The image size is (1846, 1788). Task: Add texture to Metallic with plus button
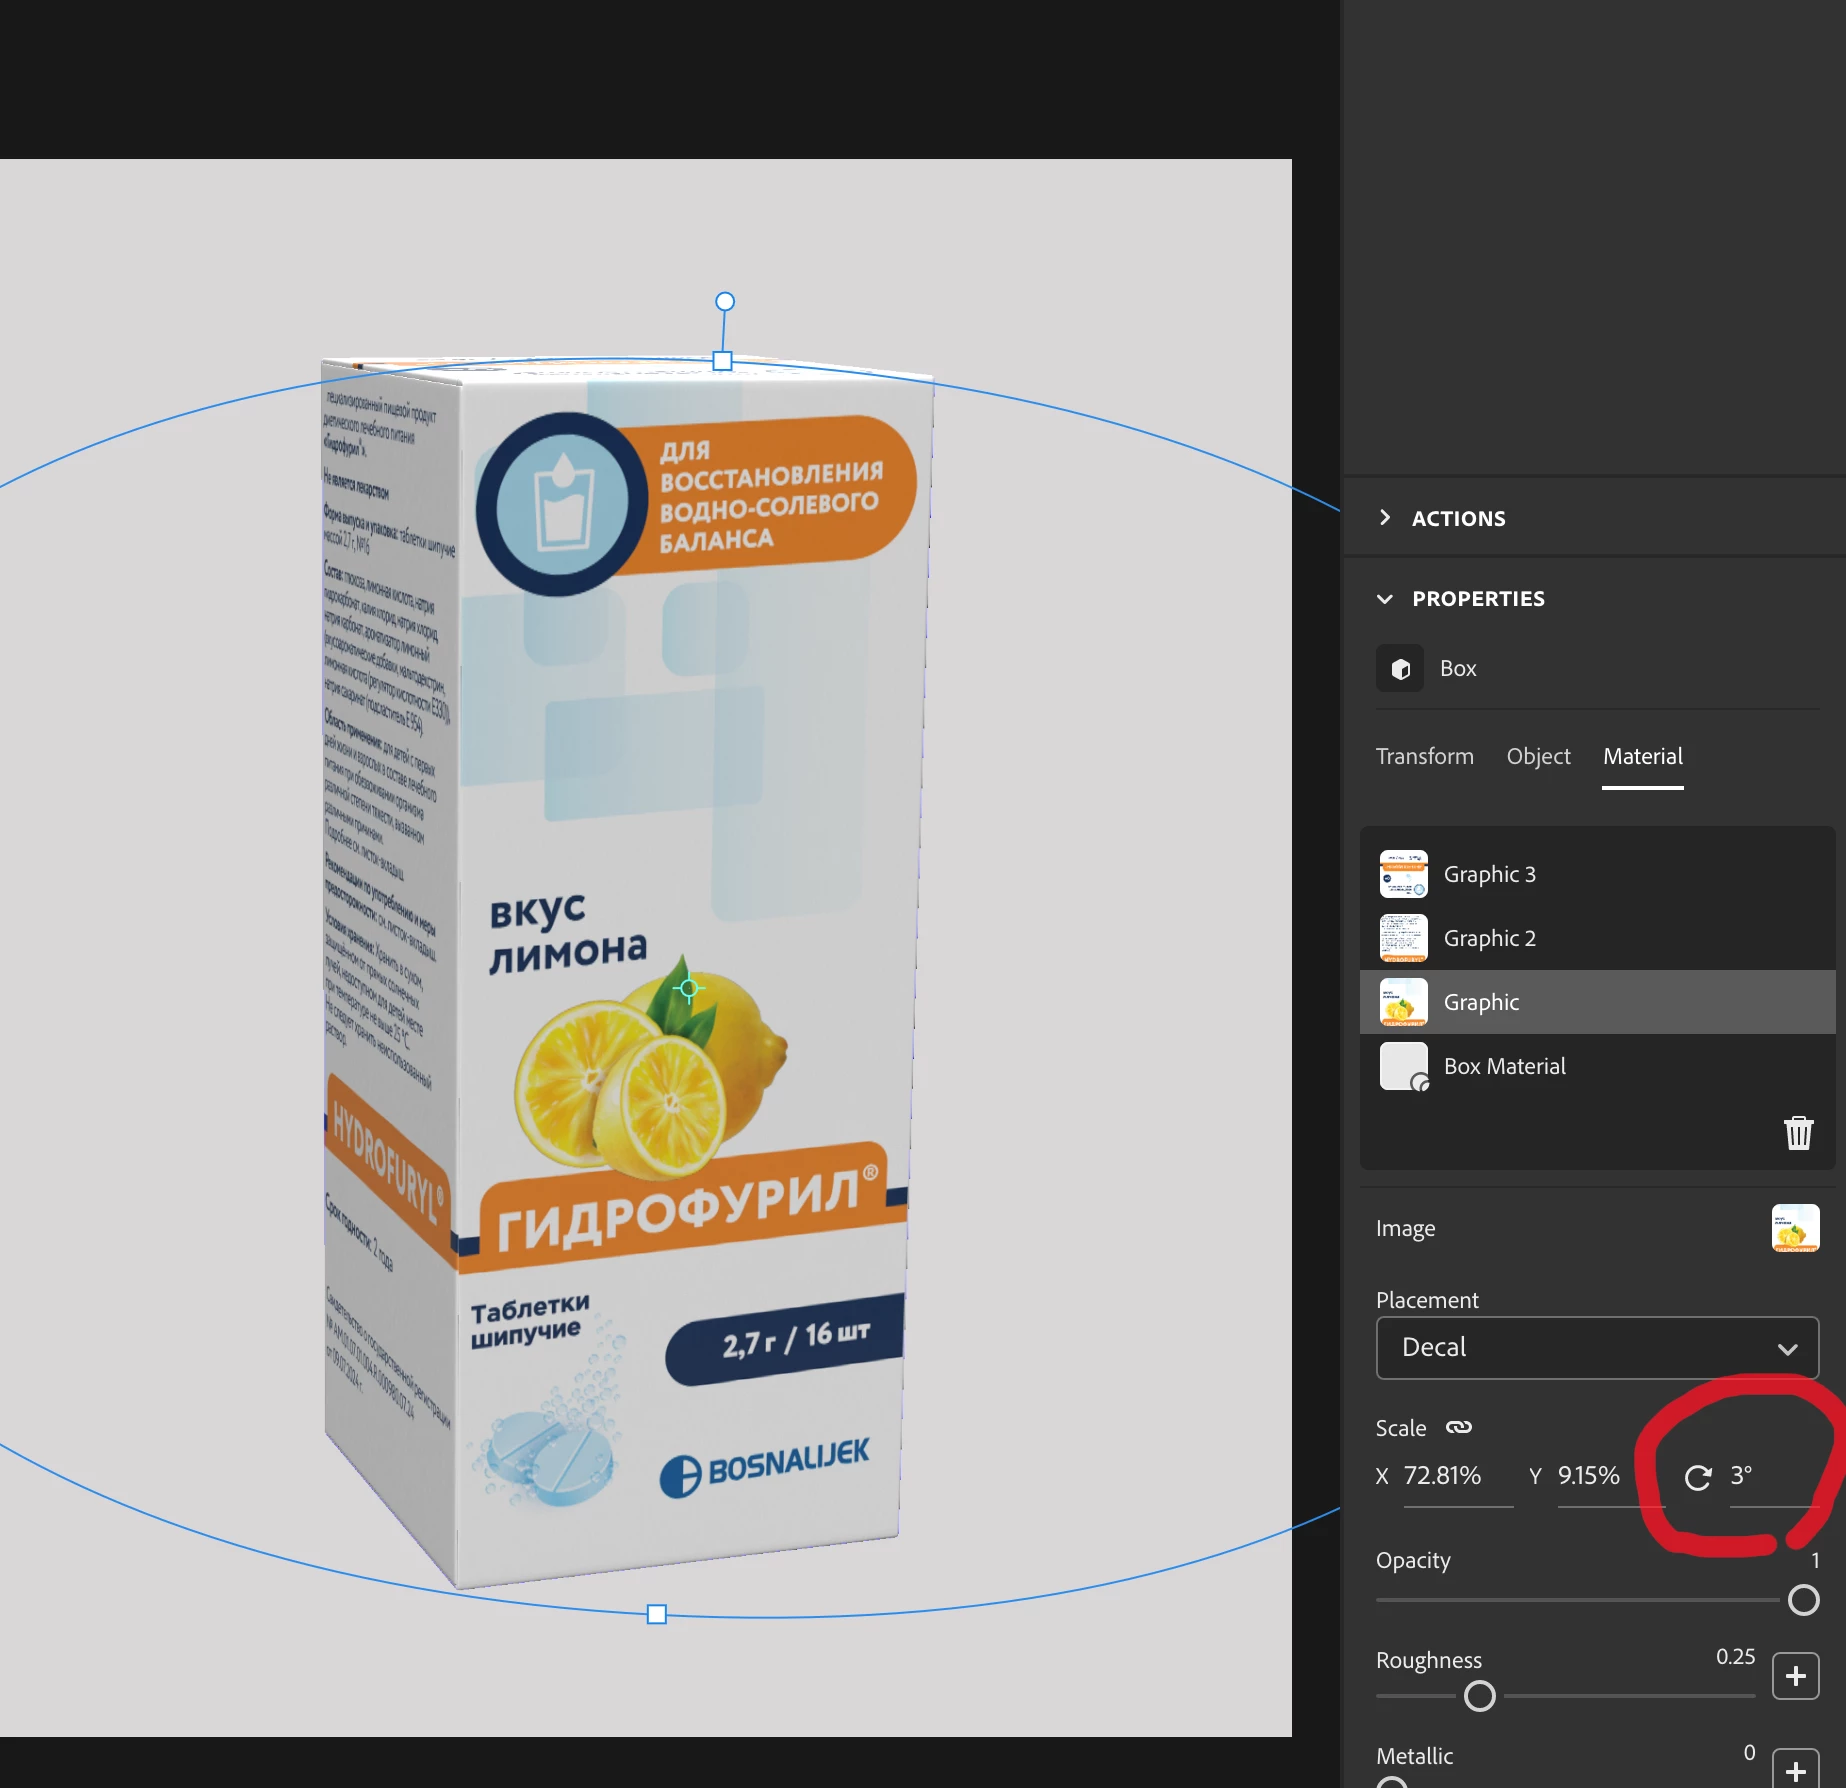click(1795, 1769)
